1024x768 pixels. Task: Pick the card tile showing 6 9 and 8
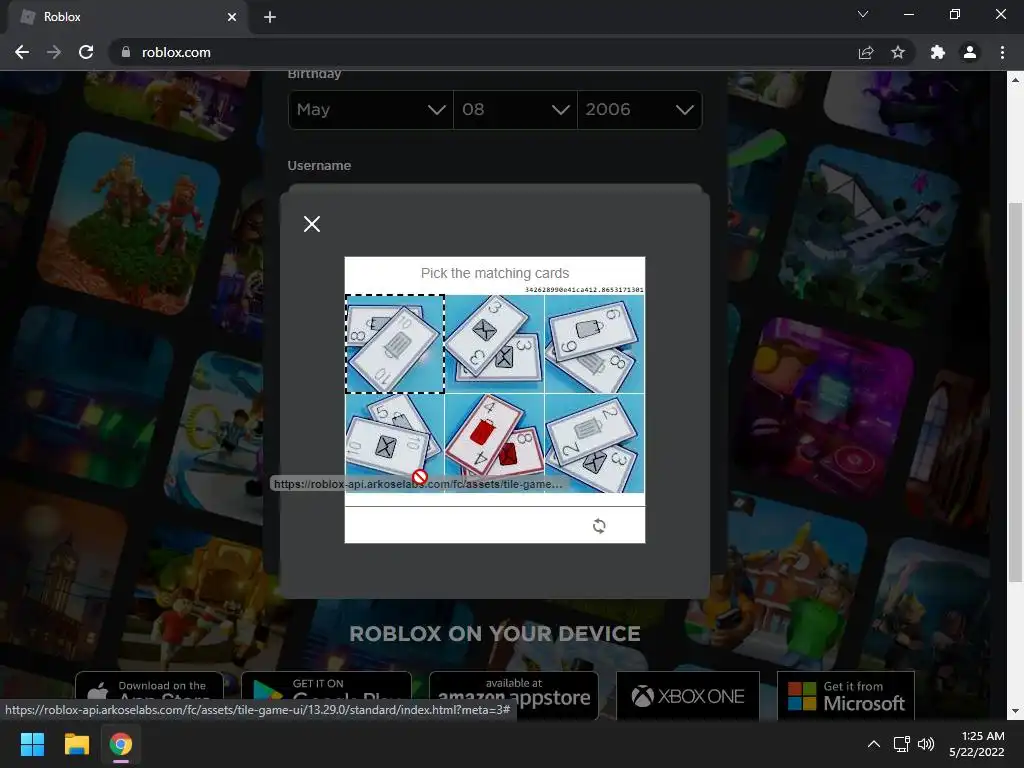point(594,344)
